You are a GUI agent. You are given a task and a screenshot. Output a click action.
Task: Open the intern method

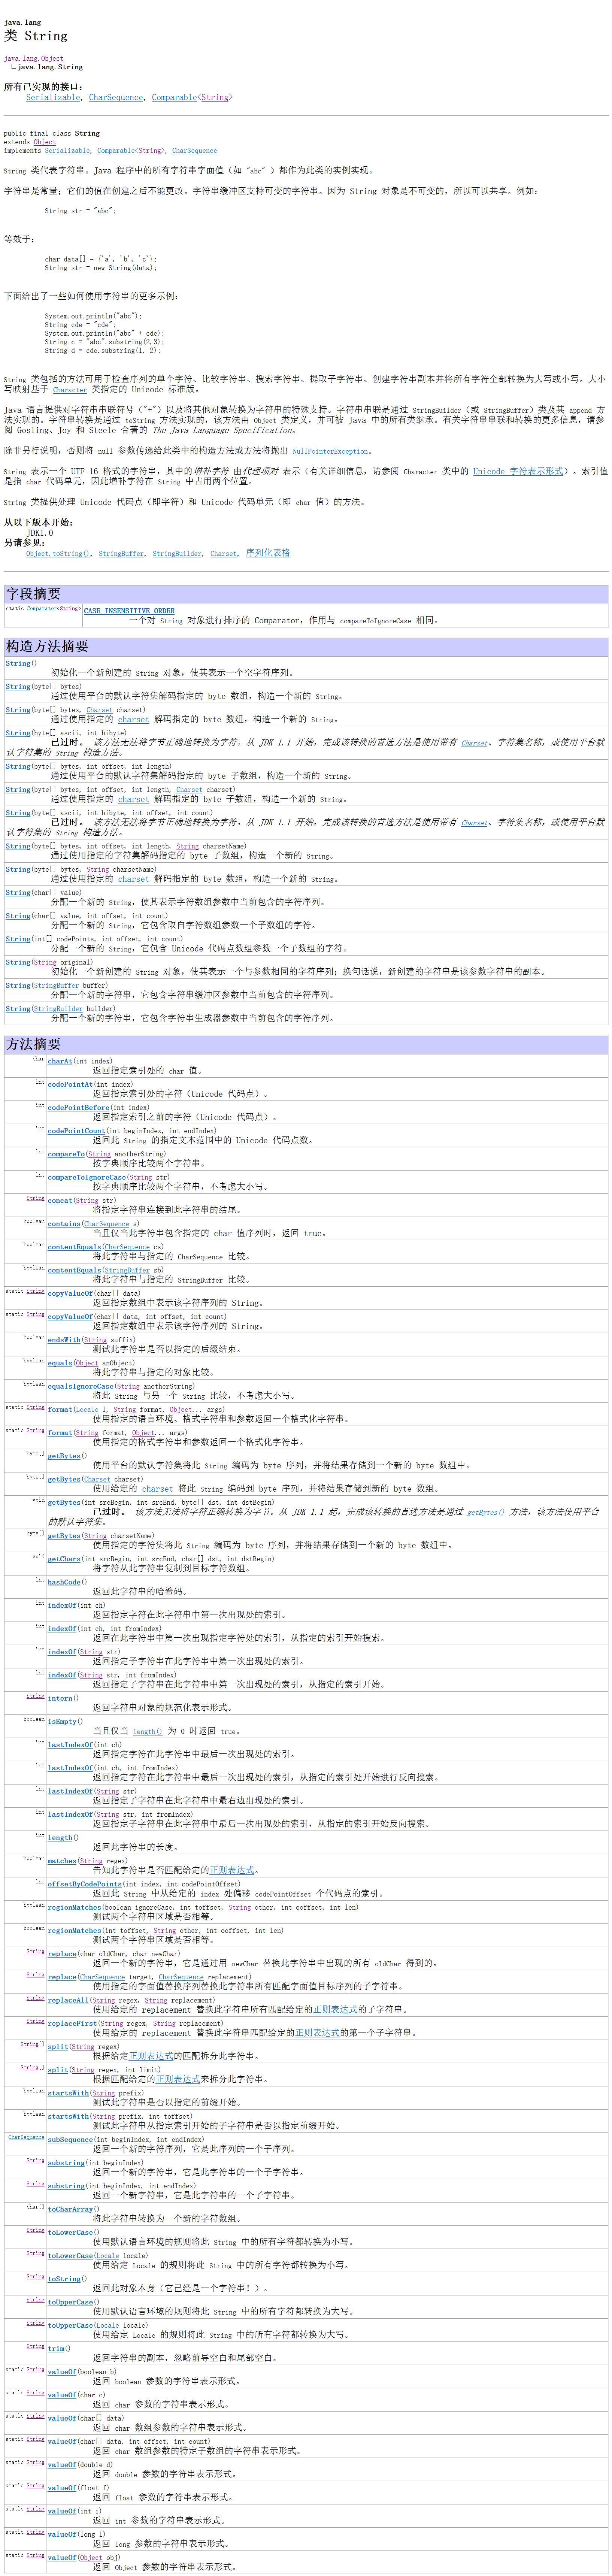click(60, 1698)
